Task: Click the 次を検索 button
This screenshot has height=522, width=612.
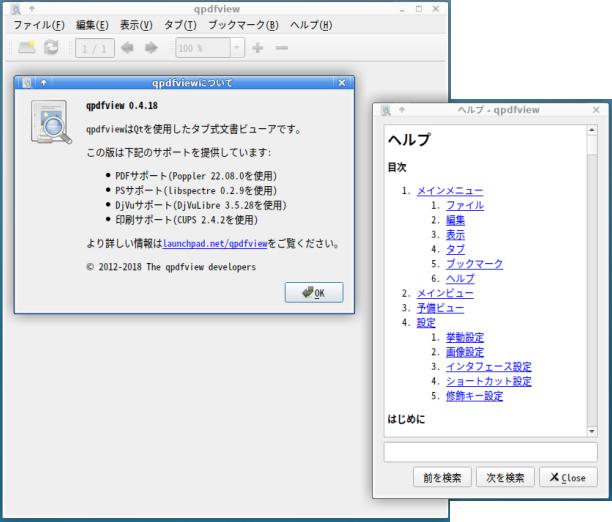Action: click(505, 477)
